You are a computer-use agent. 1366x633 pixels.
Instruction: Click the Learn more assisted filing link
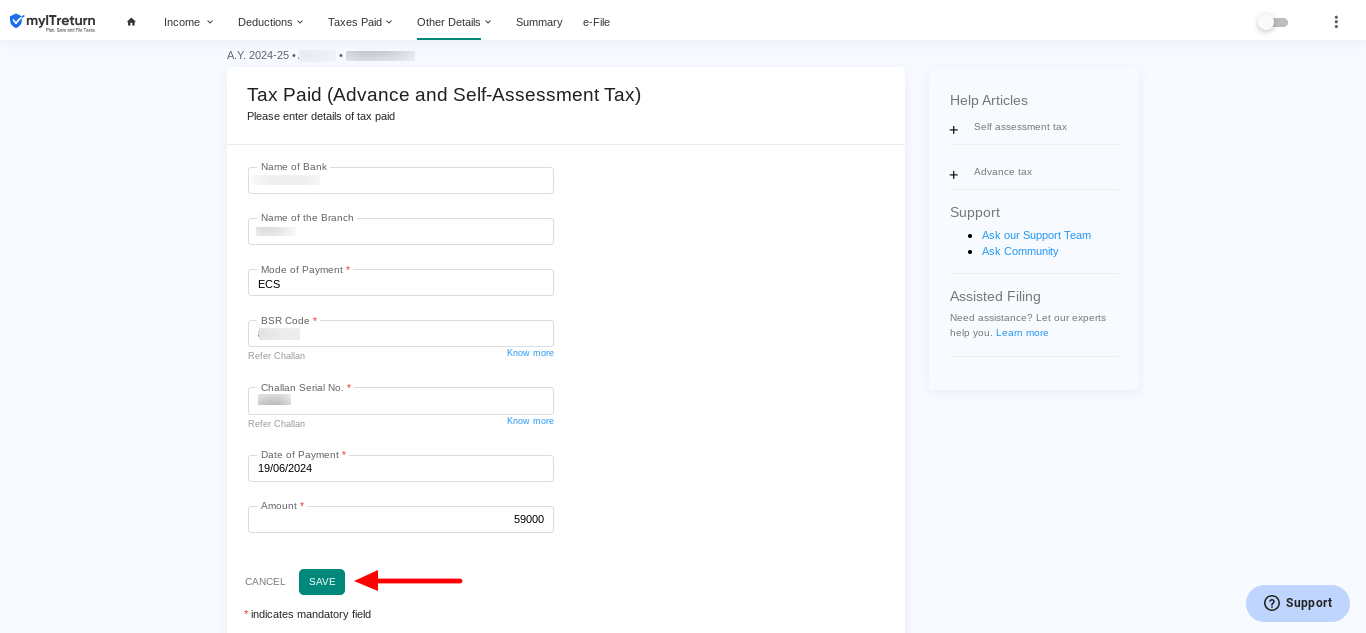click(1022, 332)
